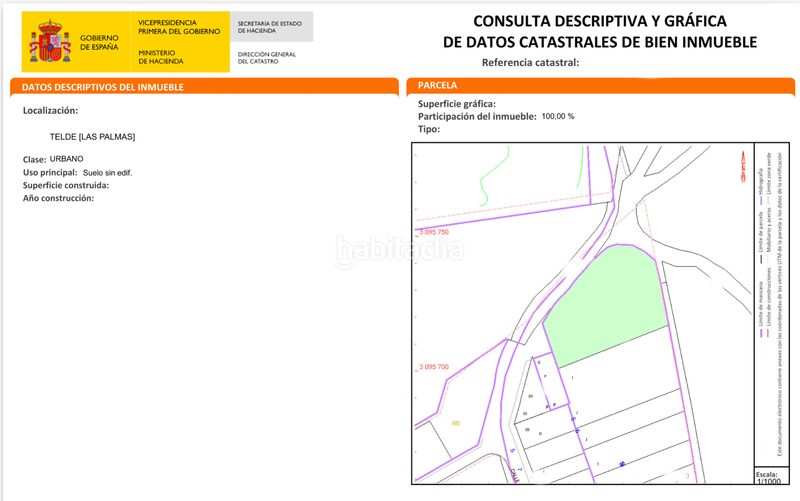The height and width of the screenshot is (501, 800).
Task: Select 'VICEPRESIDENCIA PRIMERA DEL GOBIERNO' text
Action: tap(179, 27)
